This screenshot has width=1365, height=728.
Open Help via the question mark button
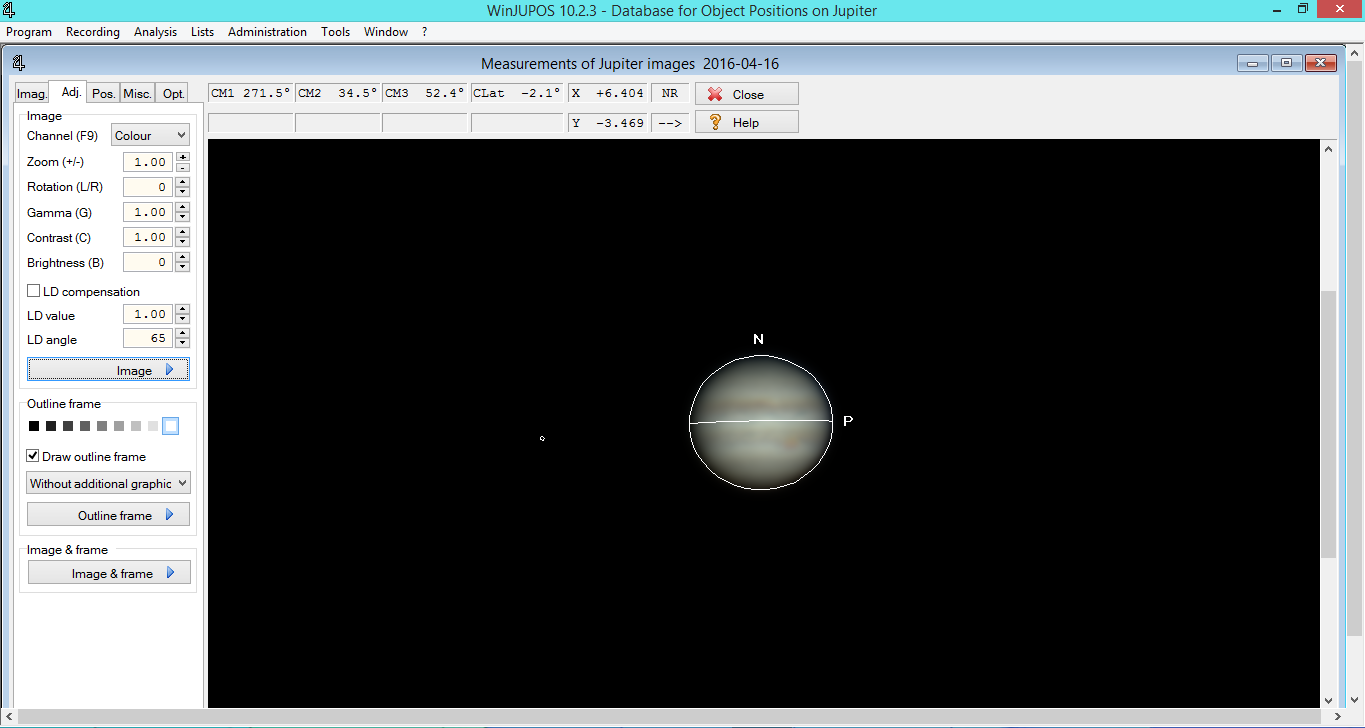tap(746, 122)
